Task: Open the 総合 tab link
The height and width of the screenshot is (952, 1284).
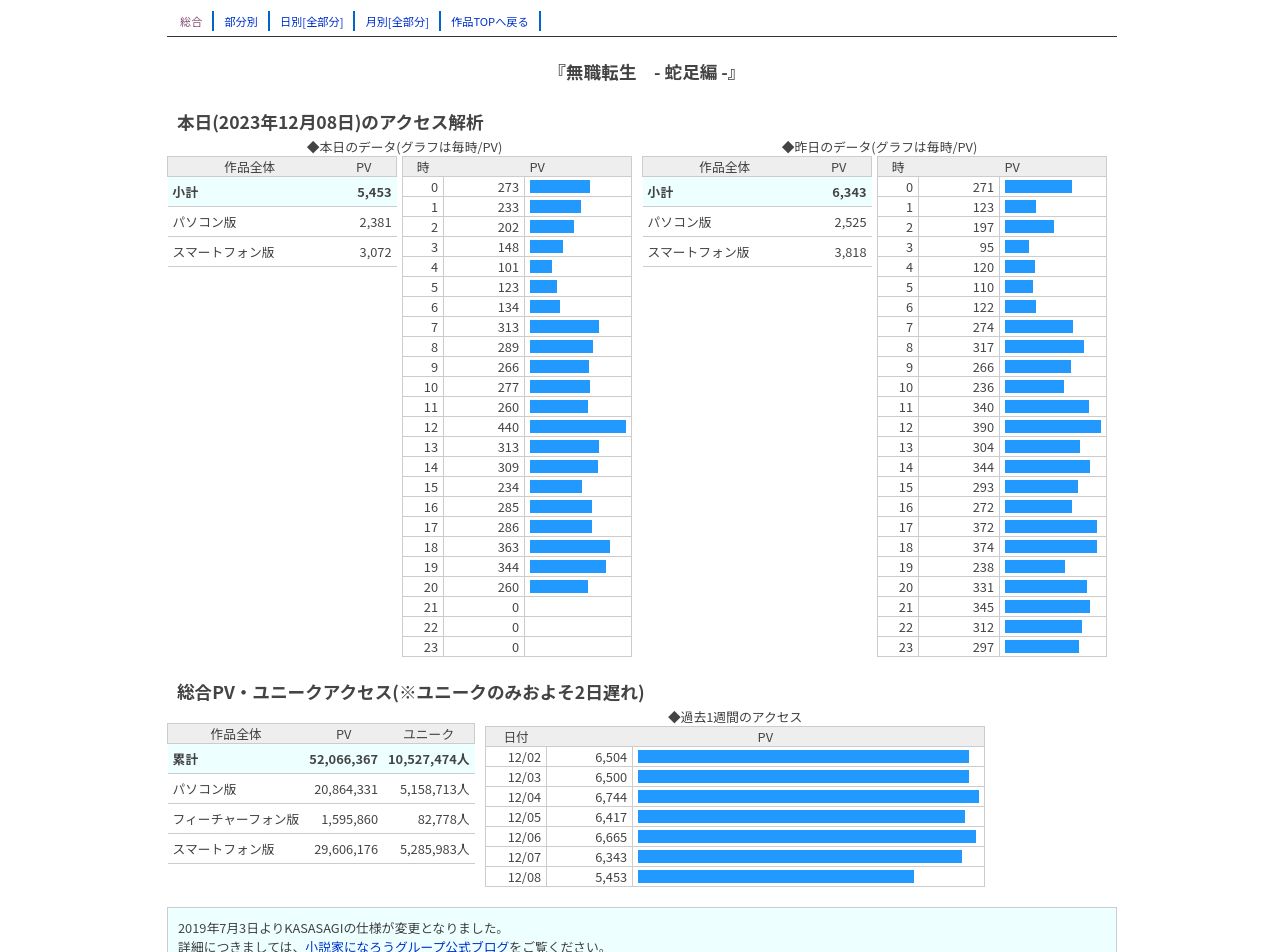Action: click(191, 21)
